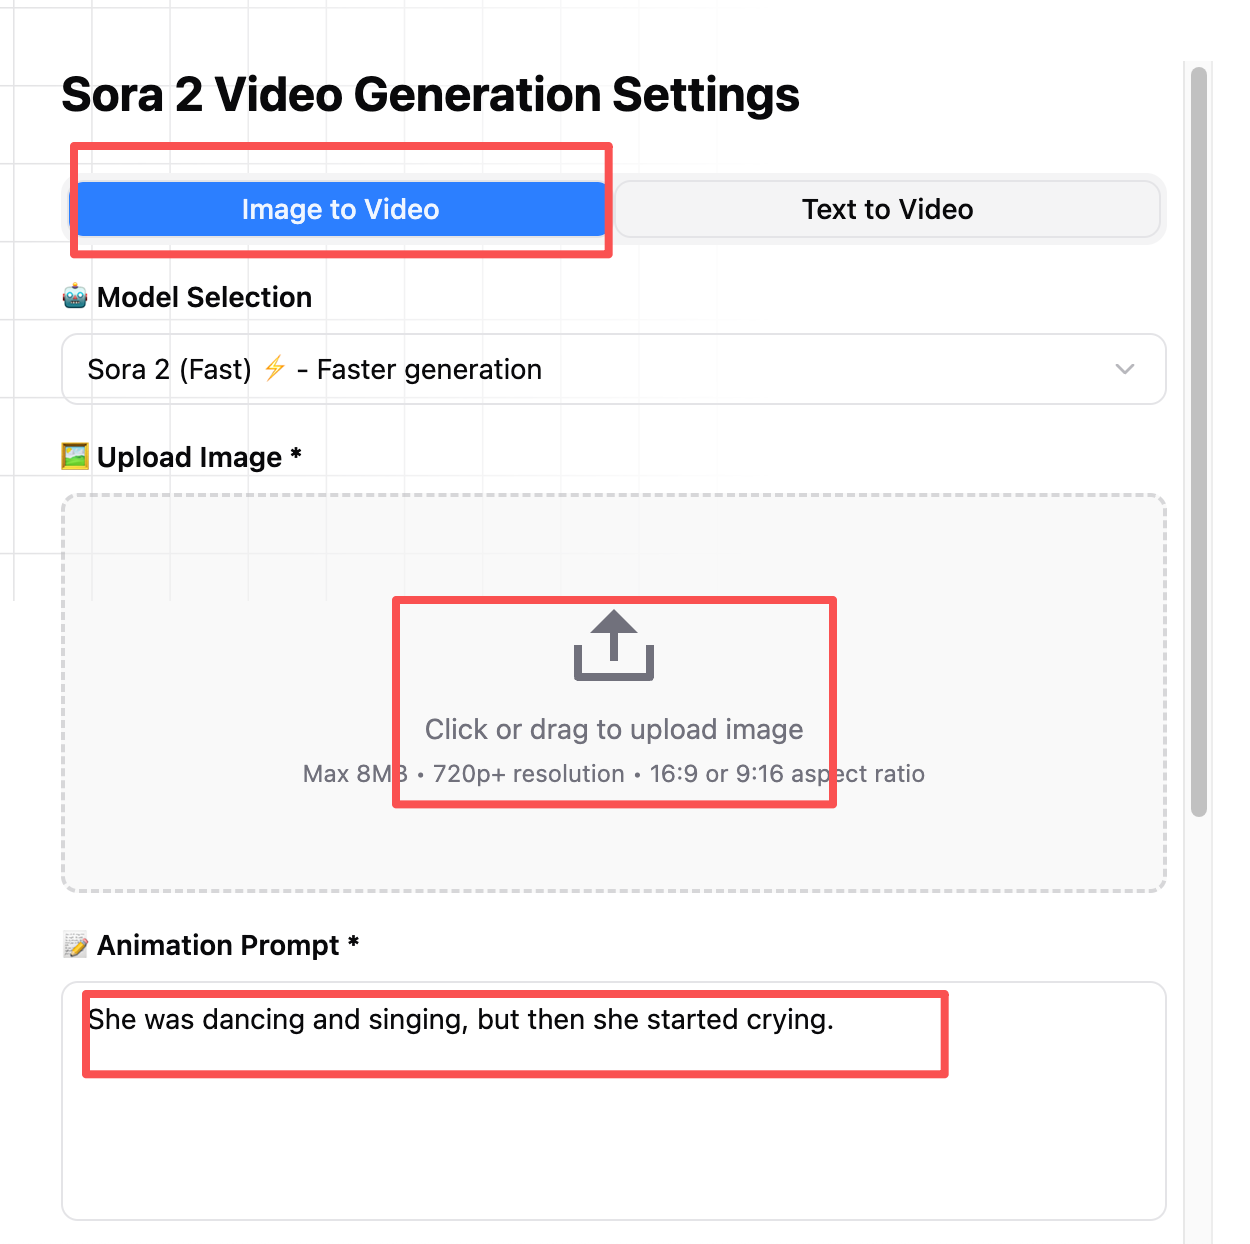
Task: Click the 'Animation Prompt' field label
Action: [218, 945]
